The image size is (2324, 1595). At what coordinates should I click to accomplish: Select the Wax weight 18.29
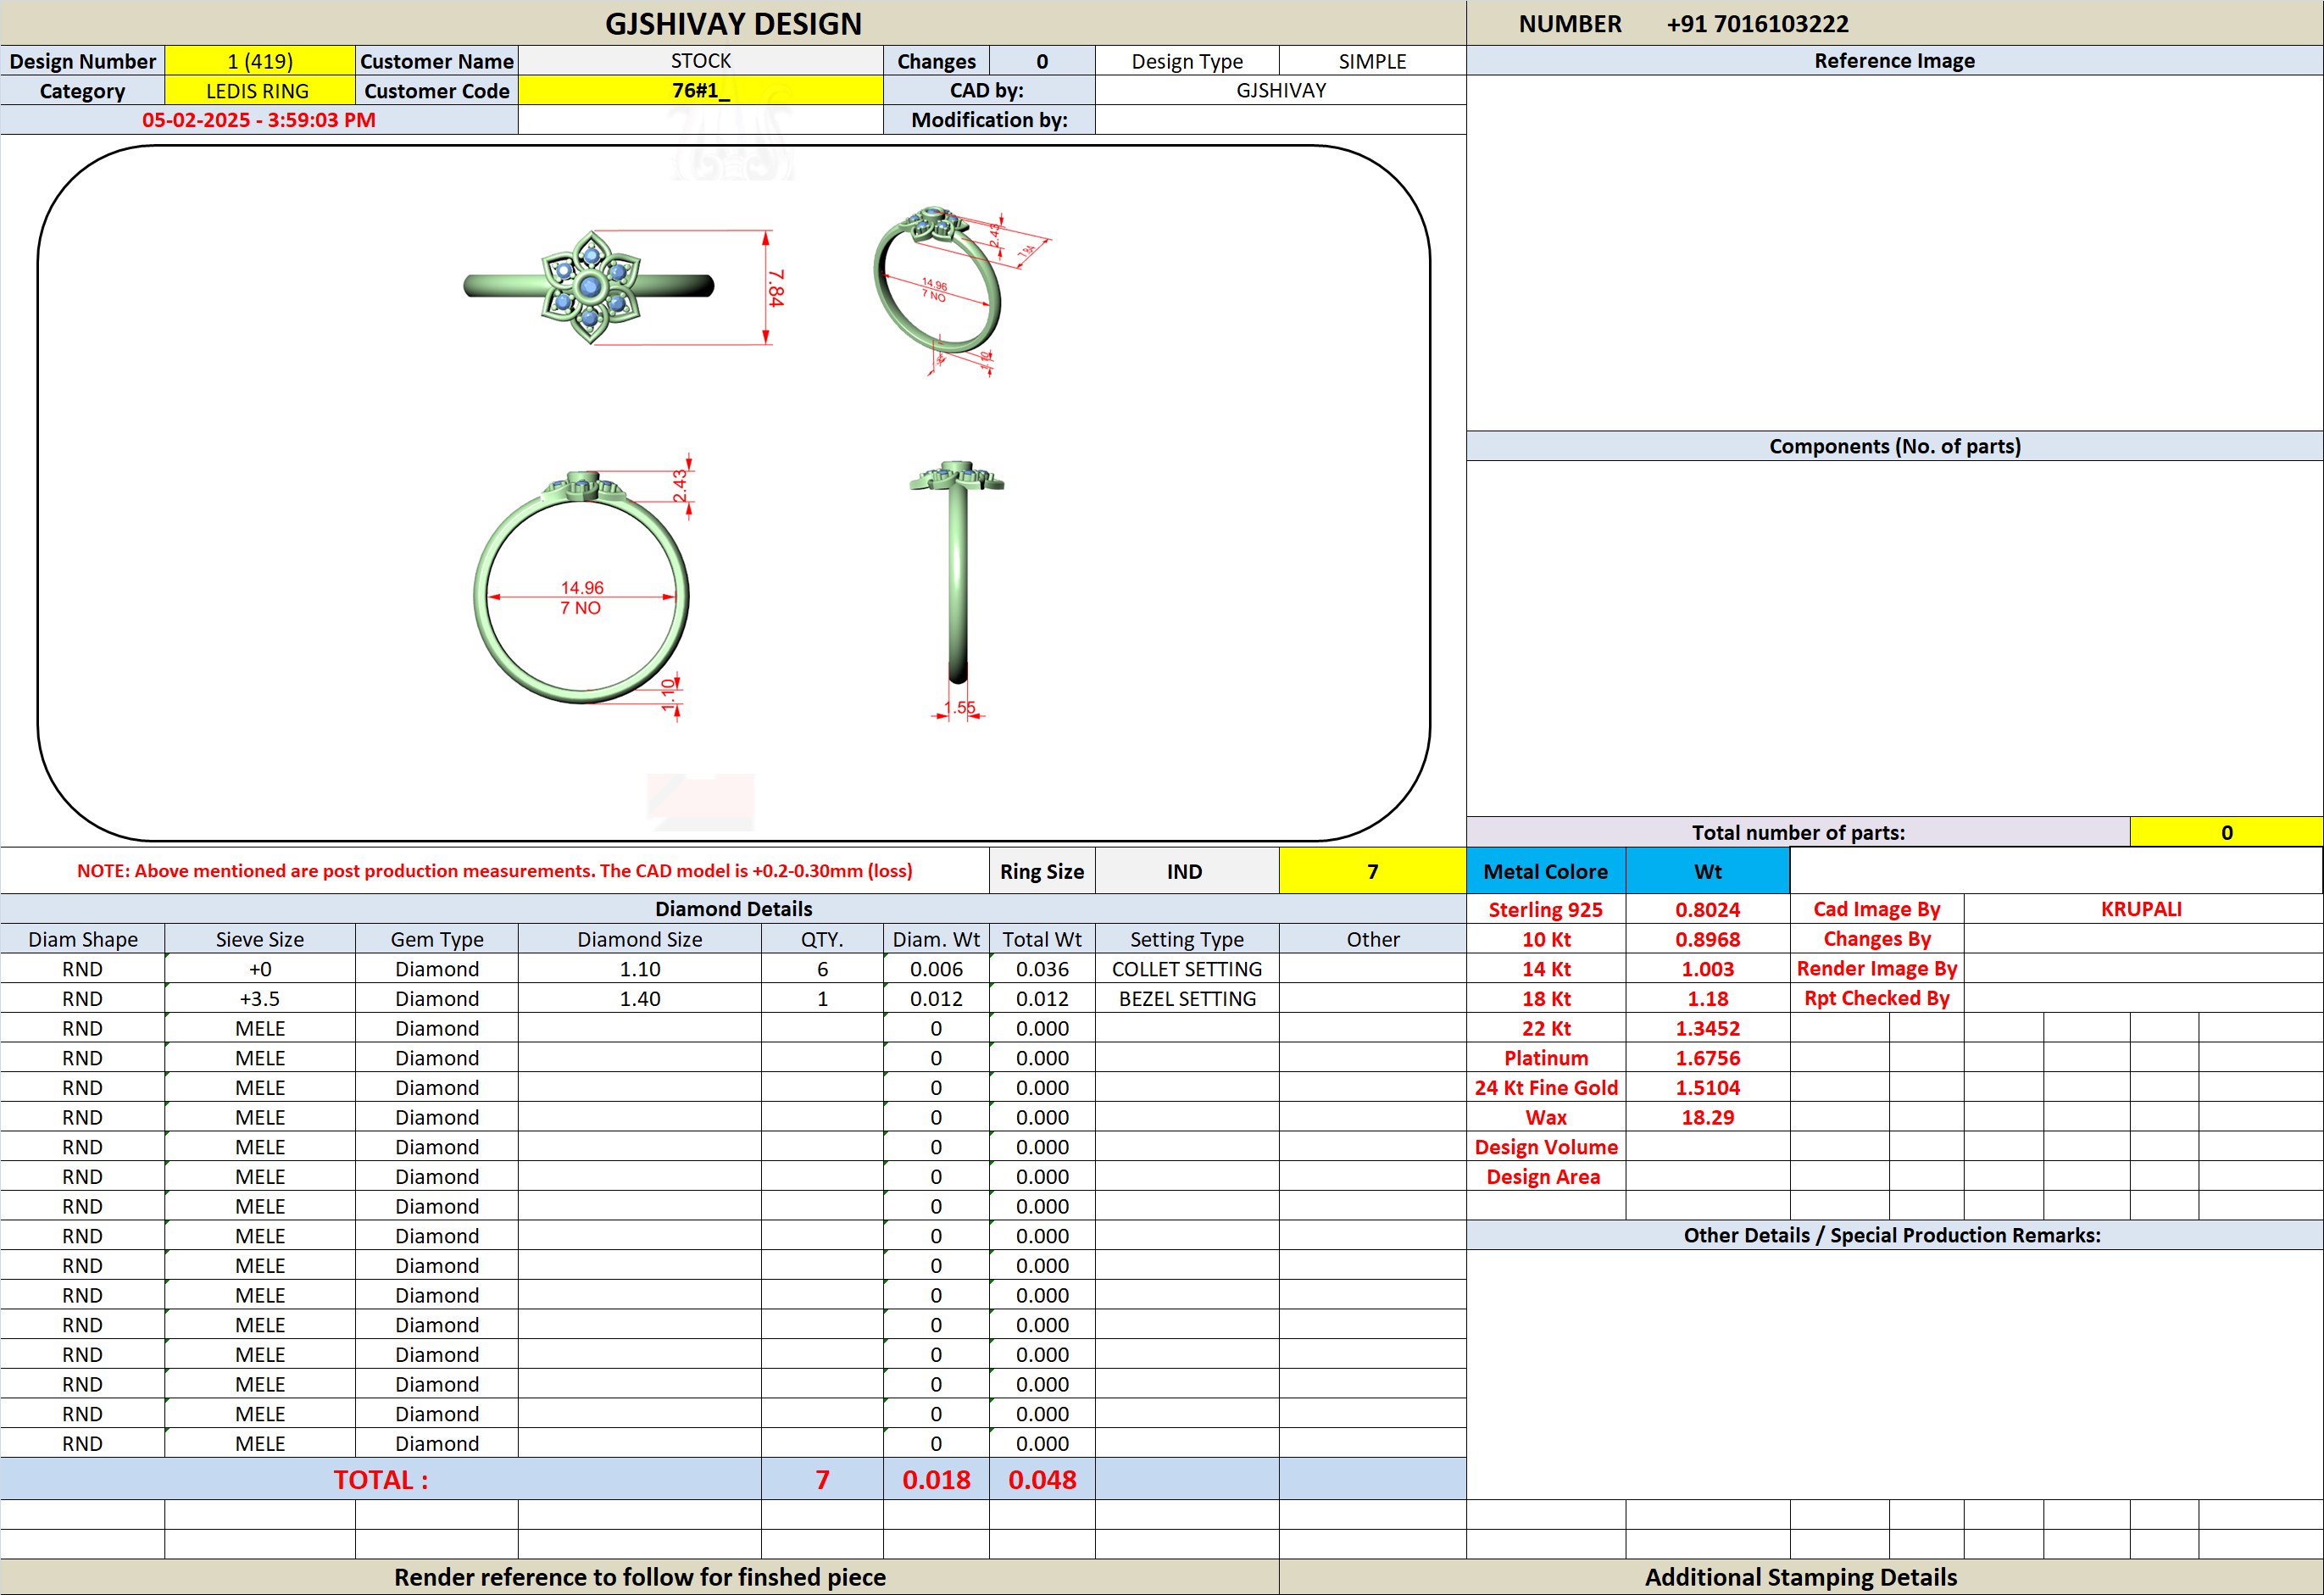click(1708, 1118)
